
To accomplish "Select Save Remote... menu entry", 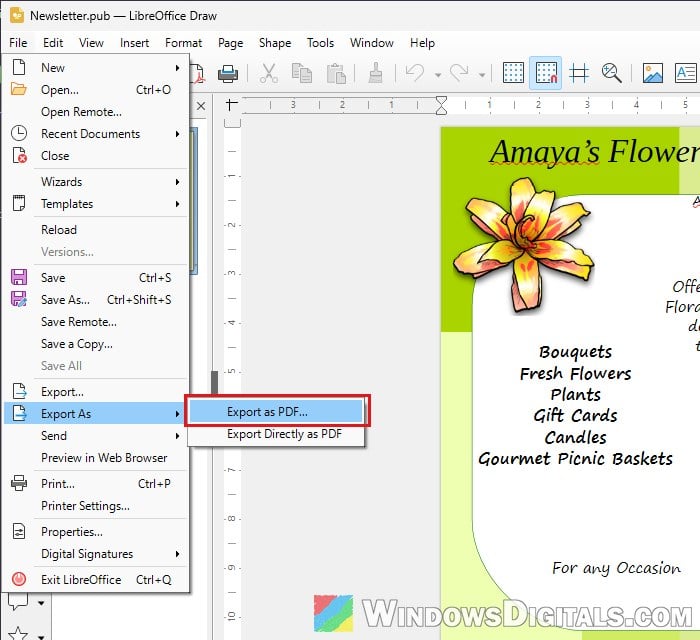I will point(96,322).
